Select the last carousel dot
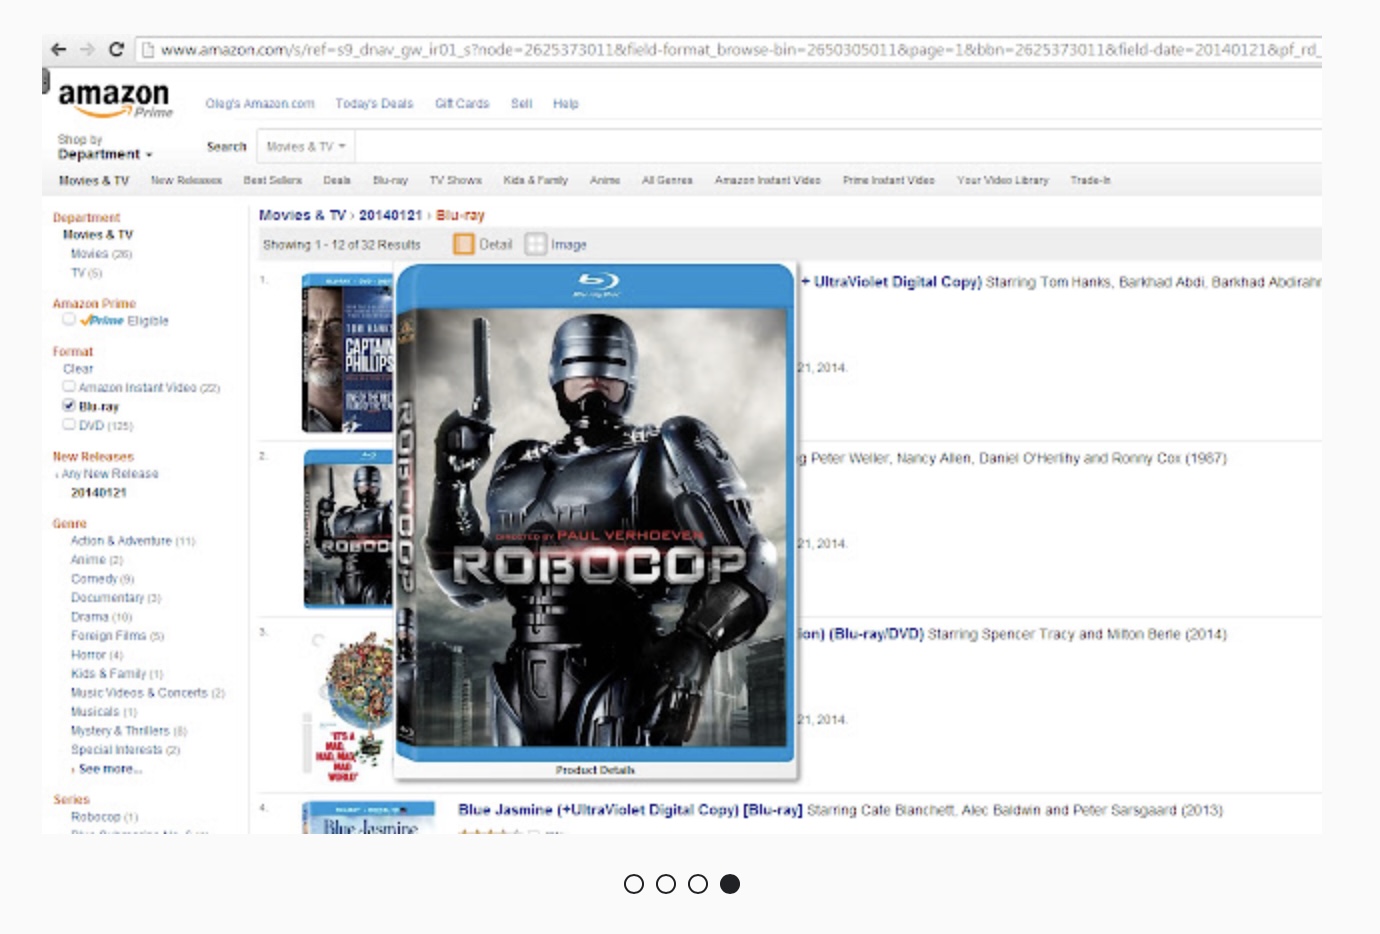Viewport: 1380px width, 934px height. click(x=730, y=884)
